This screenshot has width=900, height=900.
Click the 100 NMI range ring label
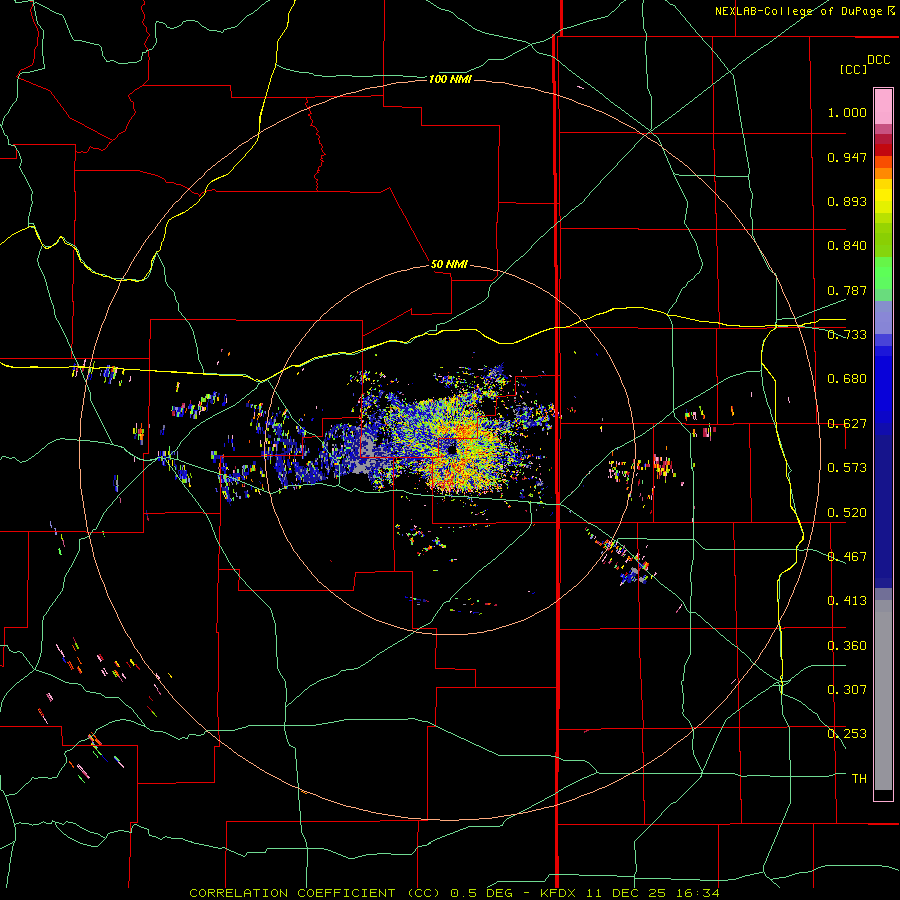(450, 79)
